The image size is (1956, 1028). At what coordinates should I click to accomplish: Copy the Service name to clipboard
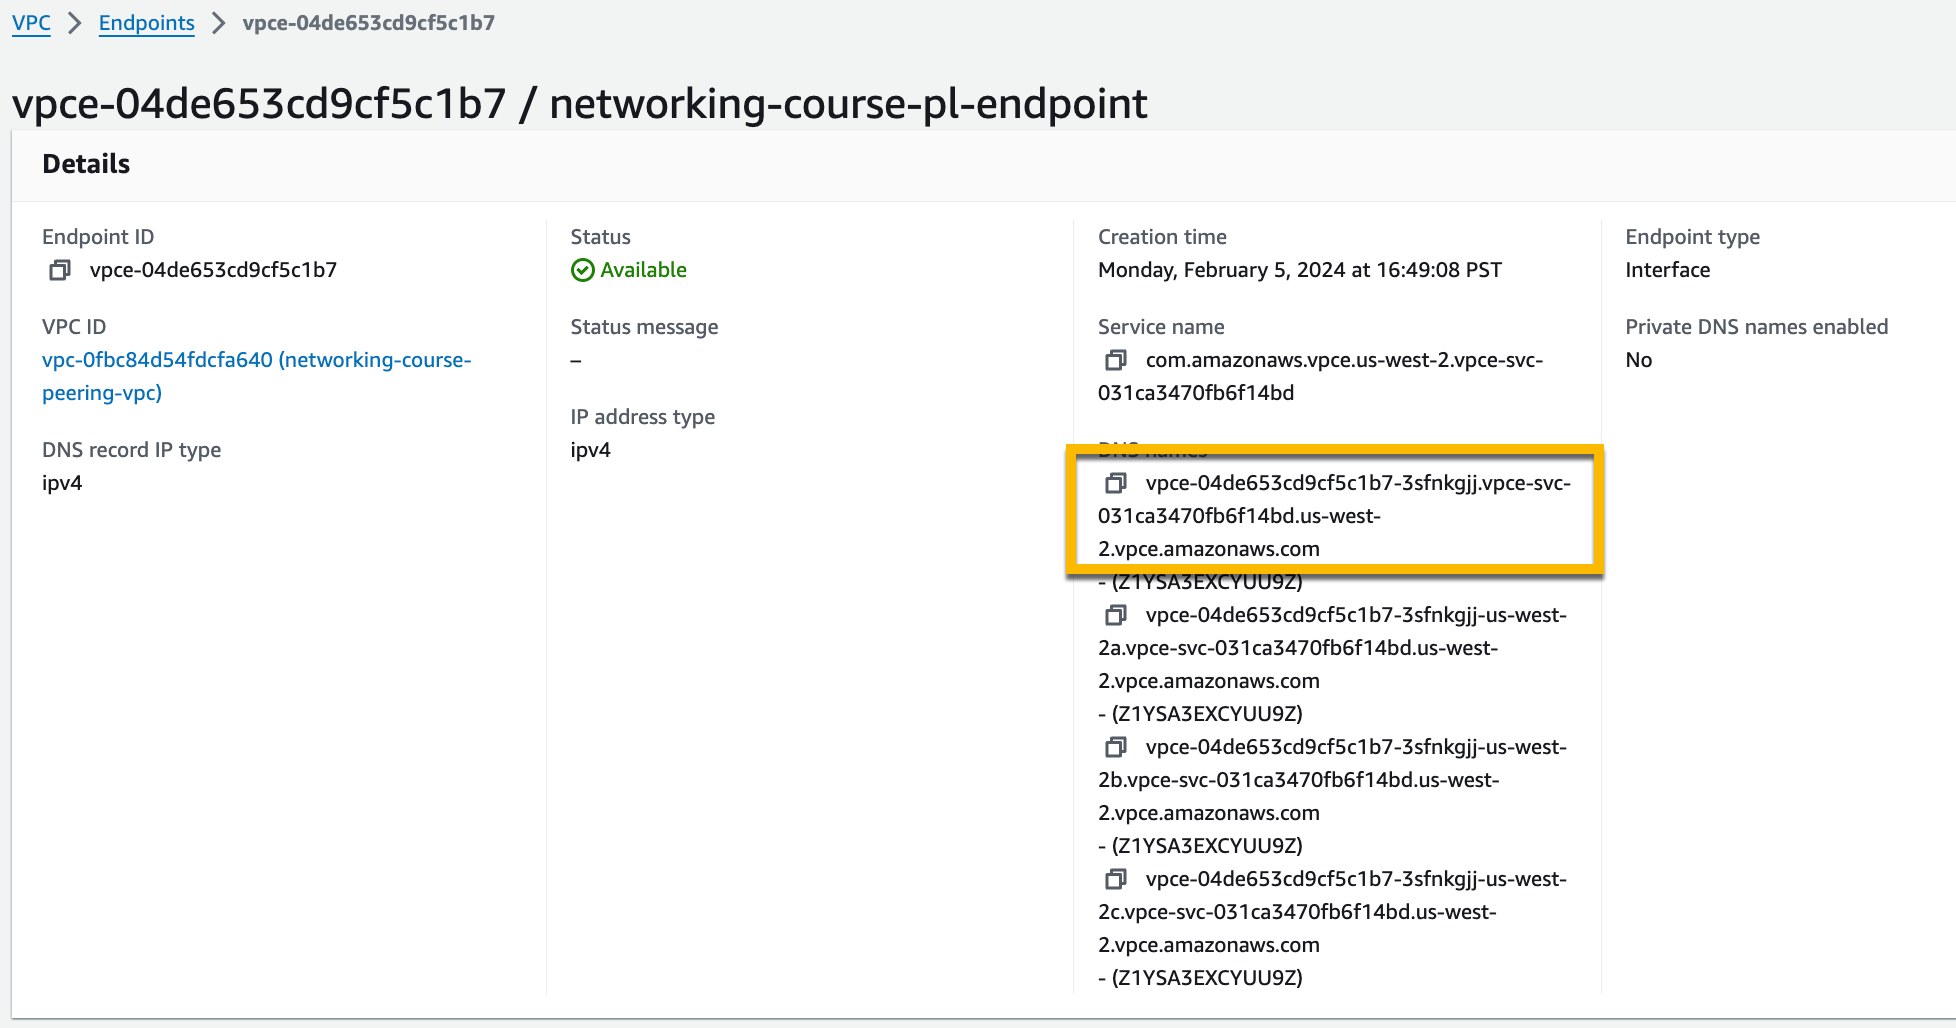1113,361
